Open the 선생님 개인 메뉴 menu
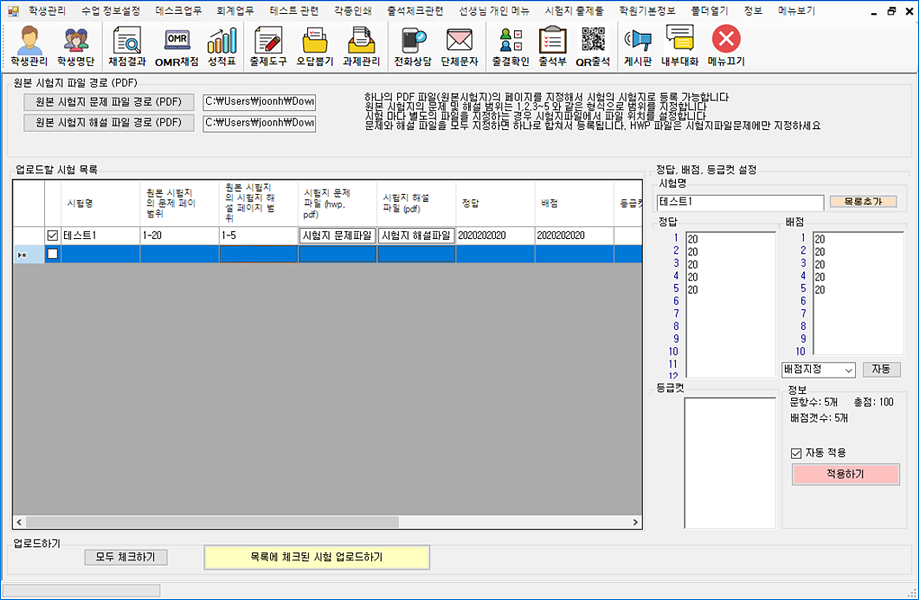Viewport: 919px width, 600px height. pyautogui.click(x=493, y=11)
